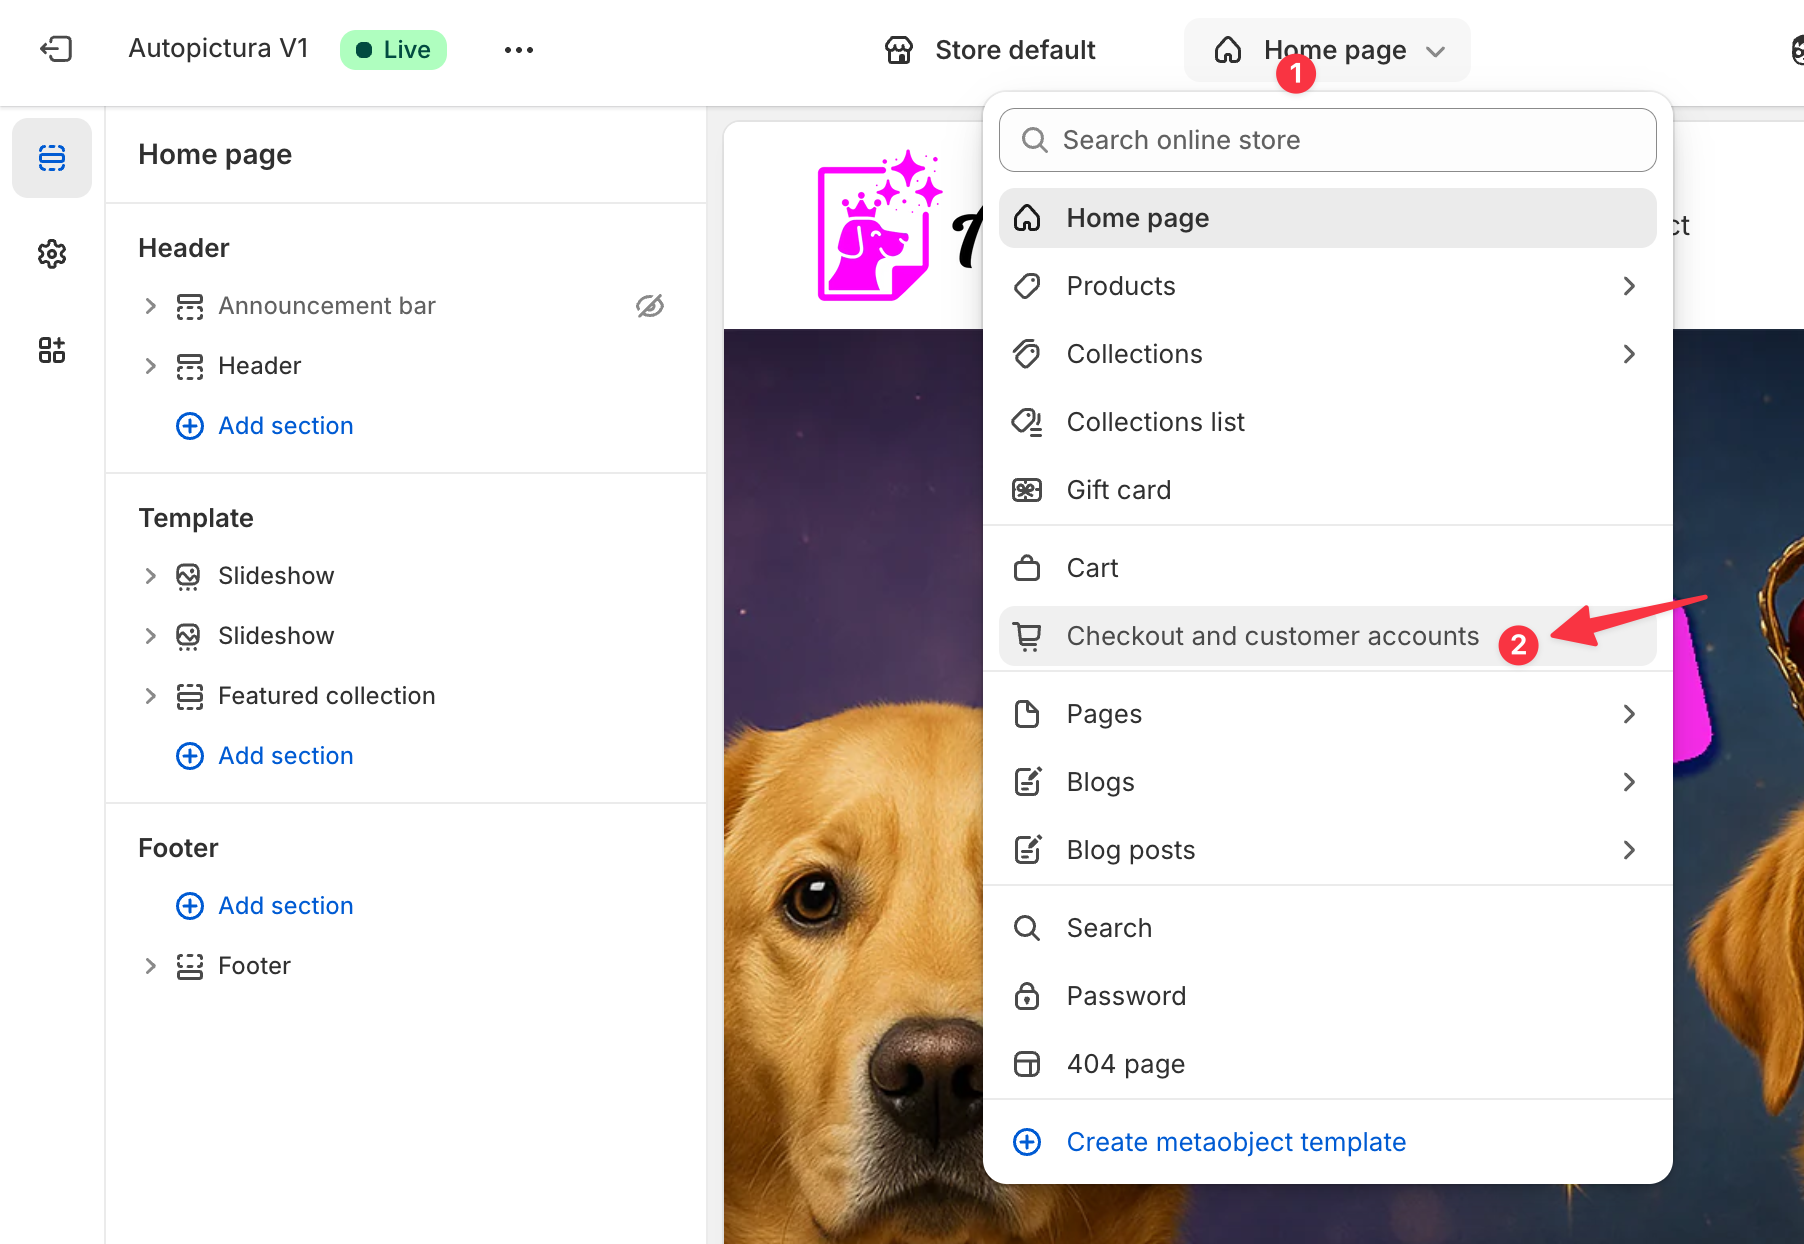Expand the first Slideshow section
1804x1244 pixels.
click(x=150, y=576)
